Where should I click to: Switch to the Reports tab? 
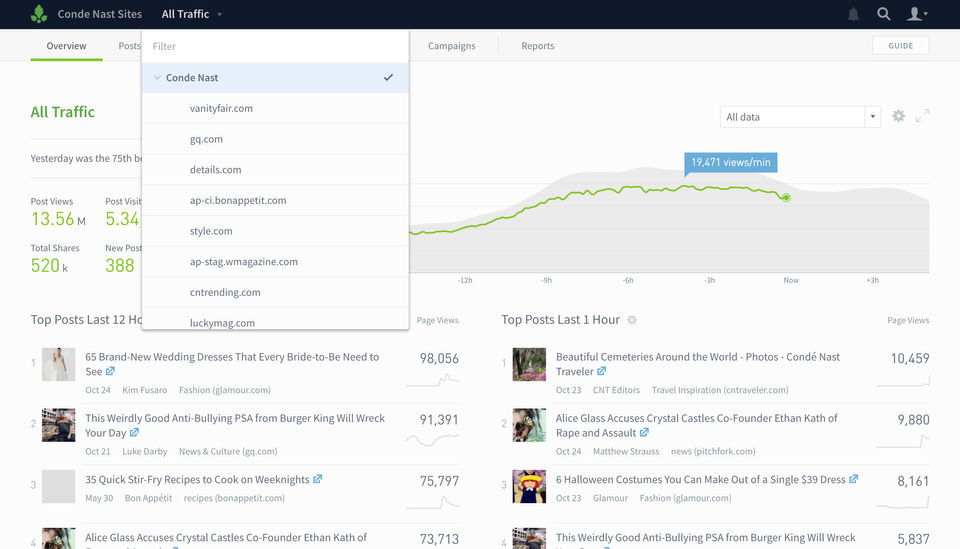[538, 46]
